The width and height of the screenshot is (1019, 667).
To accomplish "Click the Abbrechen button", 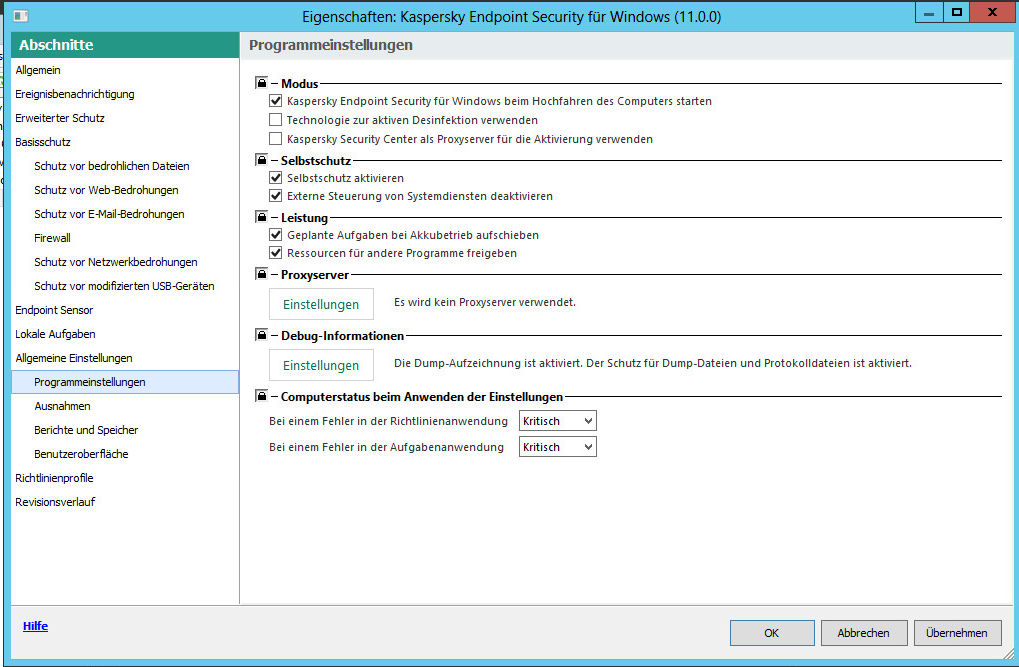I will [864, 633].
